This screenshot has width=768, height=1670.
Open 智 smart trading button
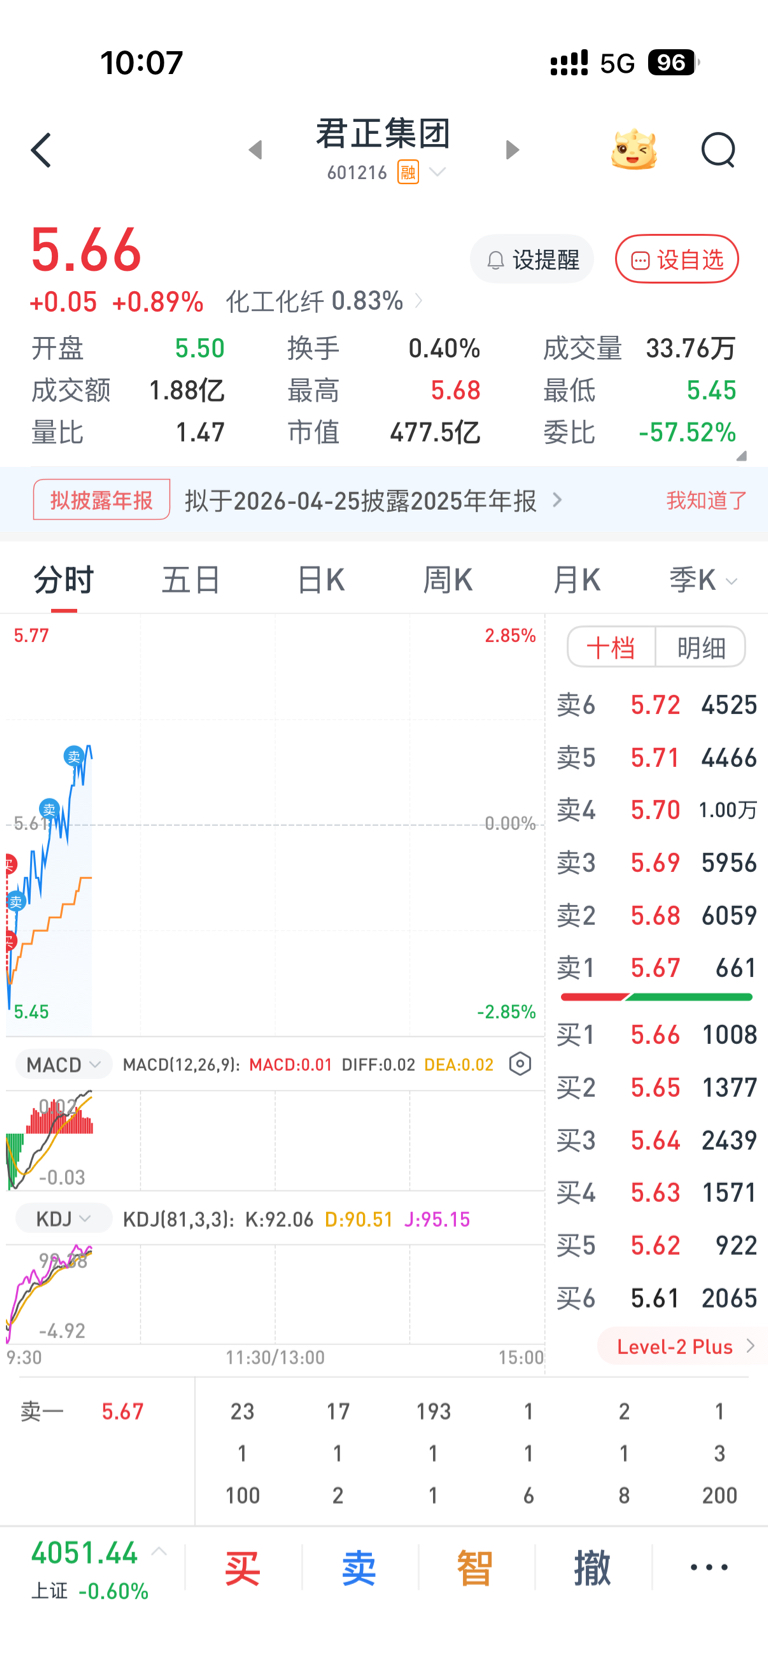click(475, 1568)
